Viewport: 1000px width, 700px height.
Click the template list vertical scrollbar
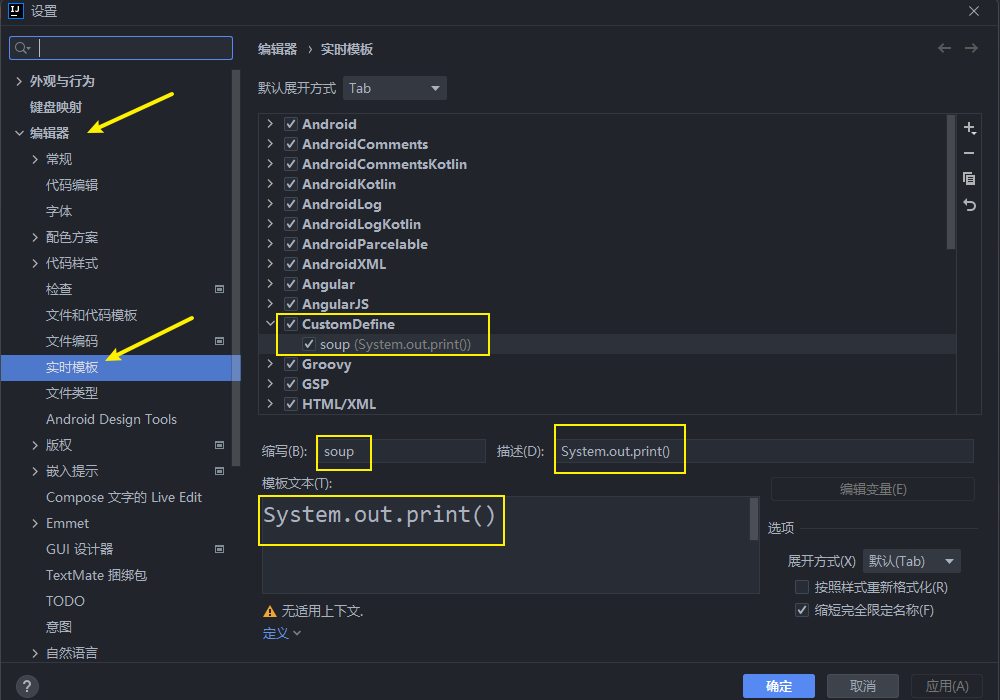pyautogui.click(x=951, y=180)
